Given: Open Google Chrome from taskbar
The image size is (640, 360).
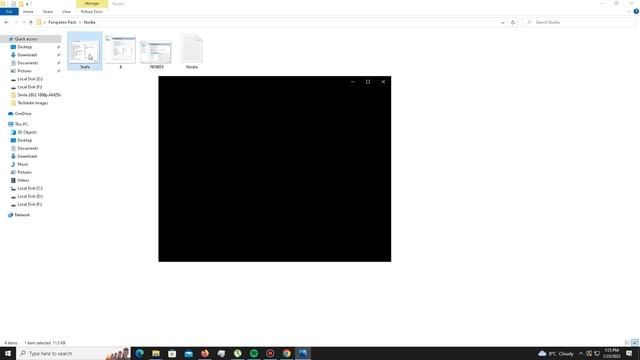Looking at the screenshot, I should (x=287, y=353).
